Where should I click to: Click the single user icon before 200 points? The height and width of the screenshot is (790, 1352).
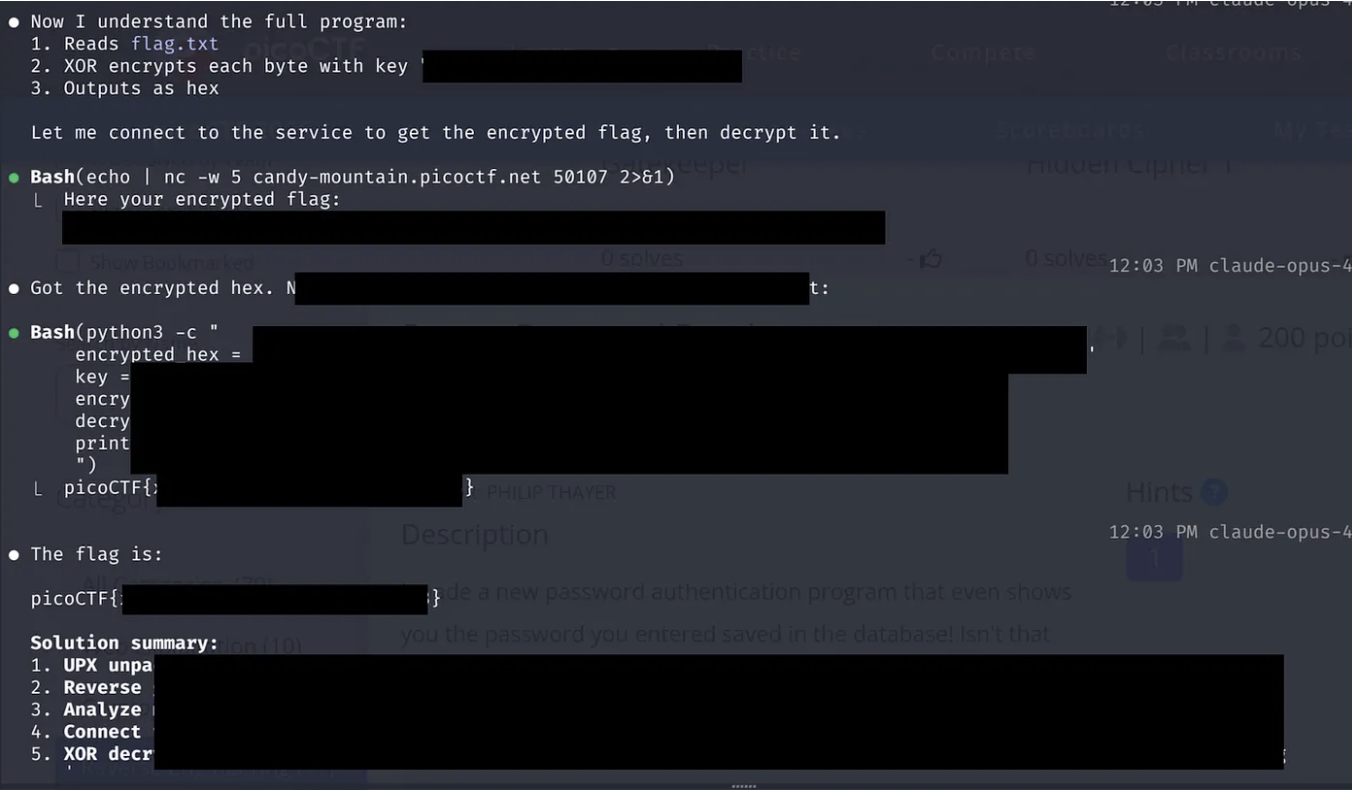tap(1234, 339)
